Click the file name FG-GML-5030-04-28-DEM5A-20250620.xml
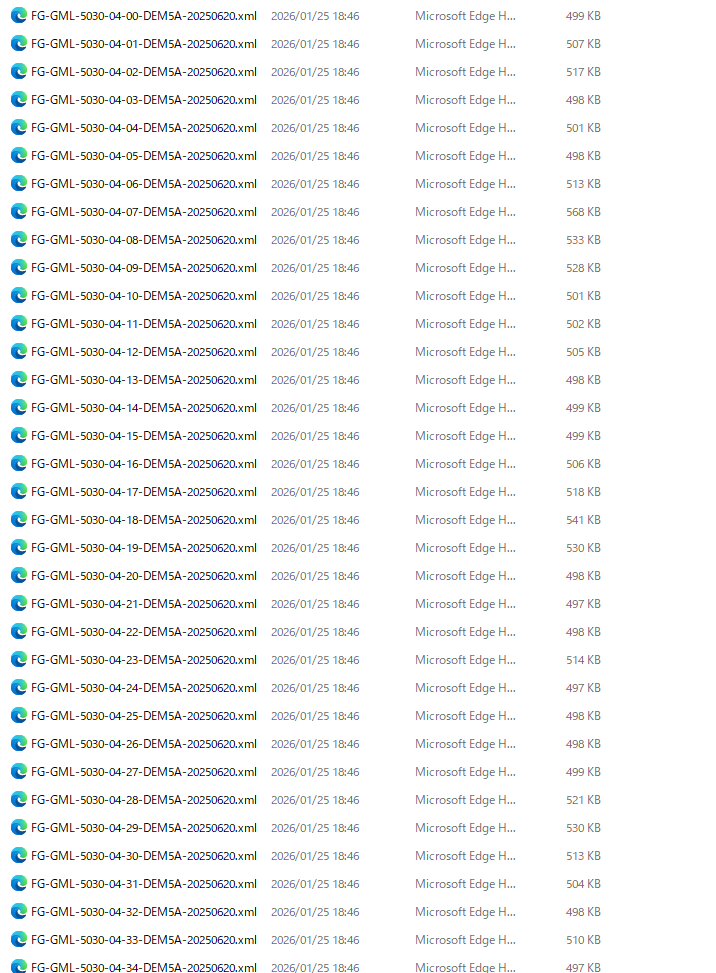Screen dimensions: 716x973 coord(144,800)
